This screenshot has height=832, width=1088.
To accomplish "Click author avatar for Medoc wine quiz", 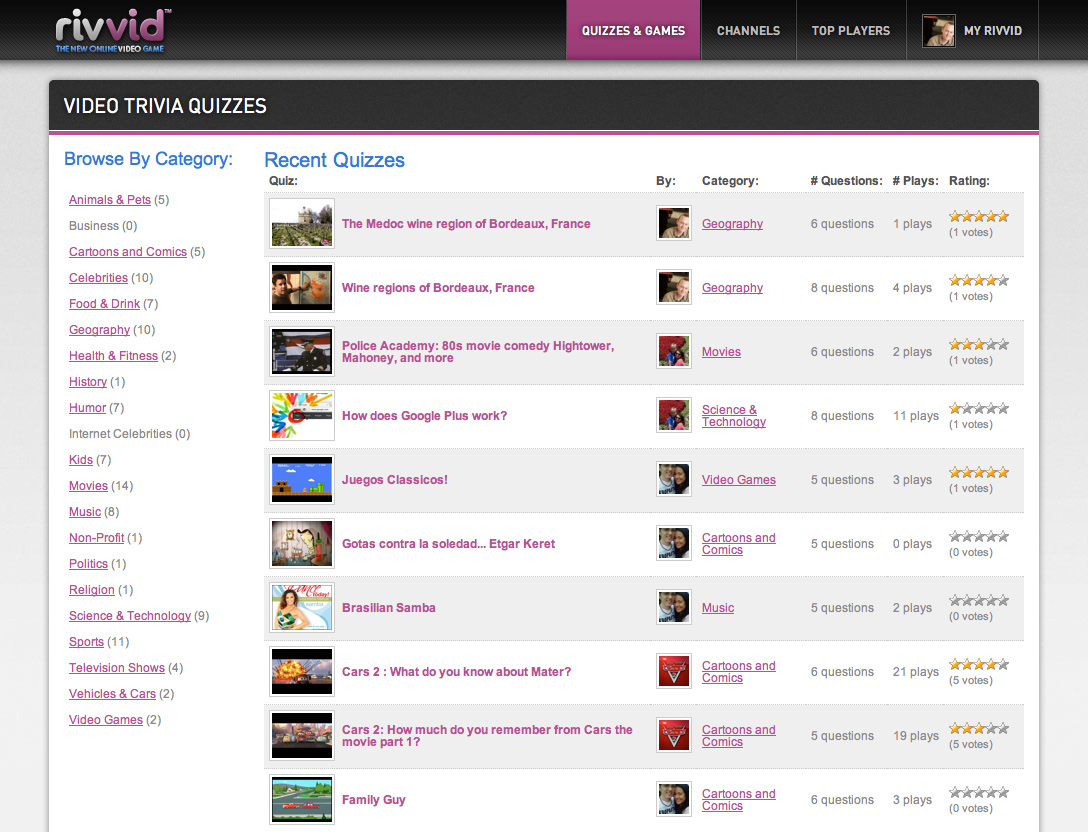I will pyautogui.click(x=674, y=224).
